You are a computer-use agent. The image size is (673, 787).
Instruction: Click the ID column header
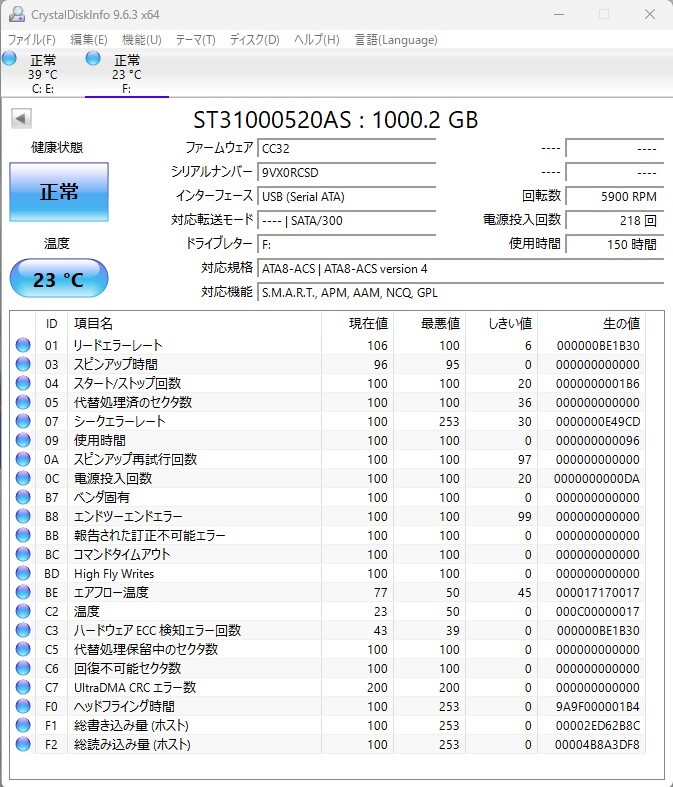tap(51, 324)
